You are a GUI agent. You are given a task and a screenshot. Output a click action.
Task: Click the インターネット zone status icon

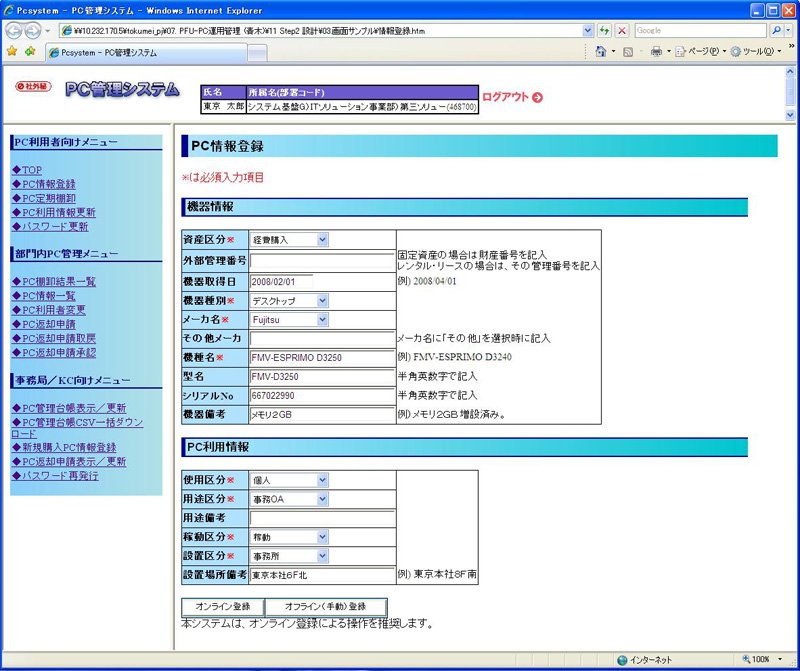(x=622, y=660)
